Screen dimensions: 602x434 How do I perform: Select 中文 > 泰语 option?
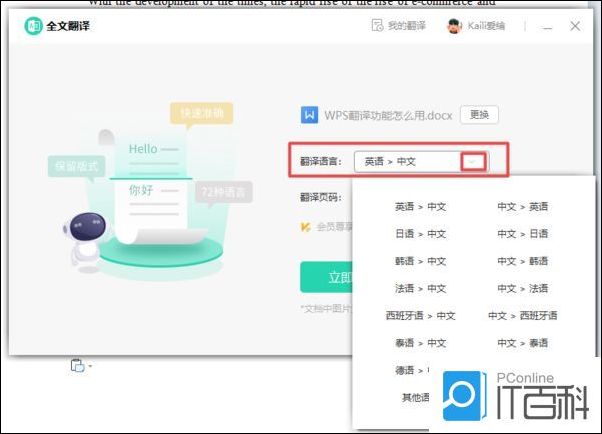tap(522, 343)
